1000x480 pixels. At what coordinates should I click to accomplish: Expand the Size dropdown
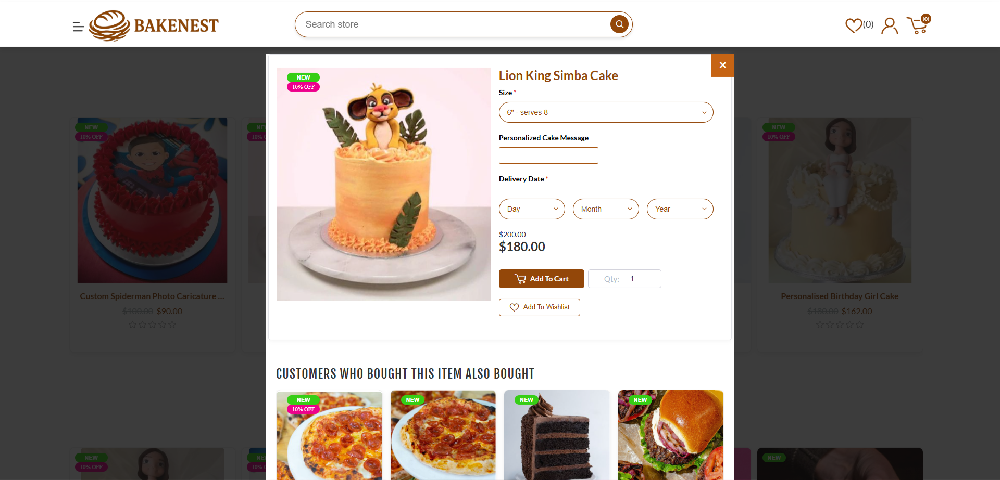coord(606,112)
